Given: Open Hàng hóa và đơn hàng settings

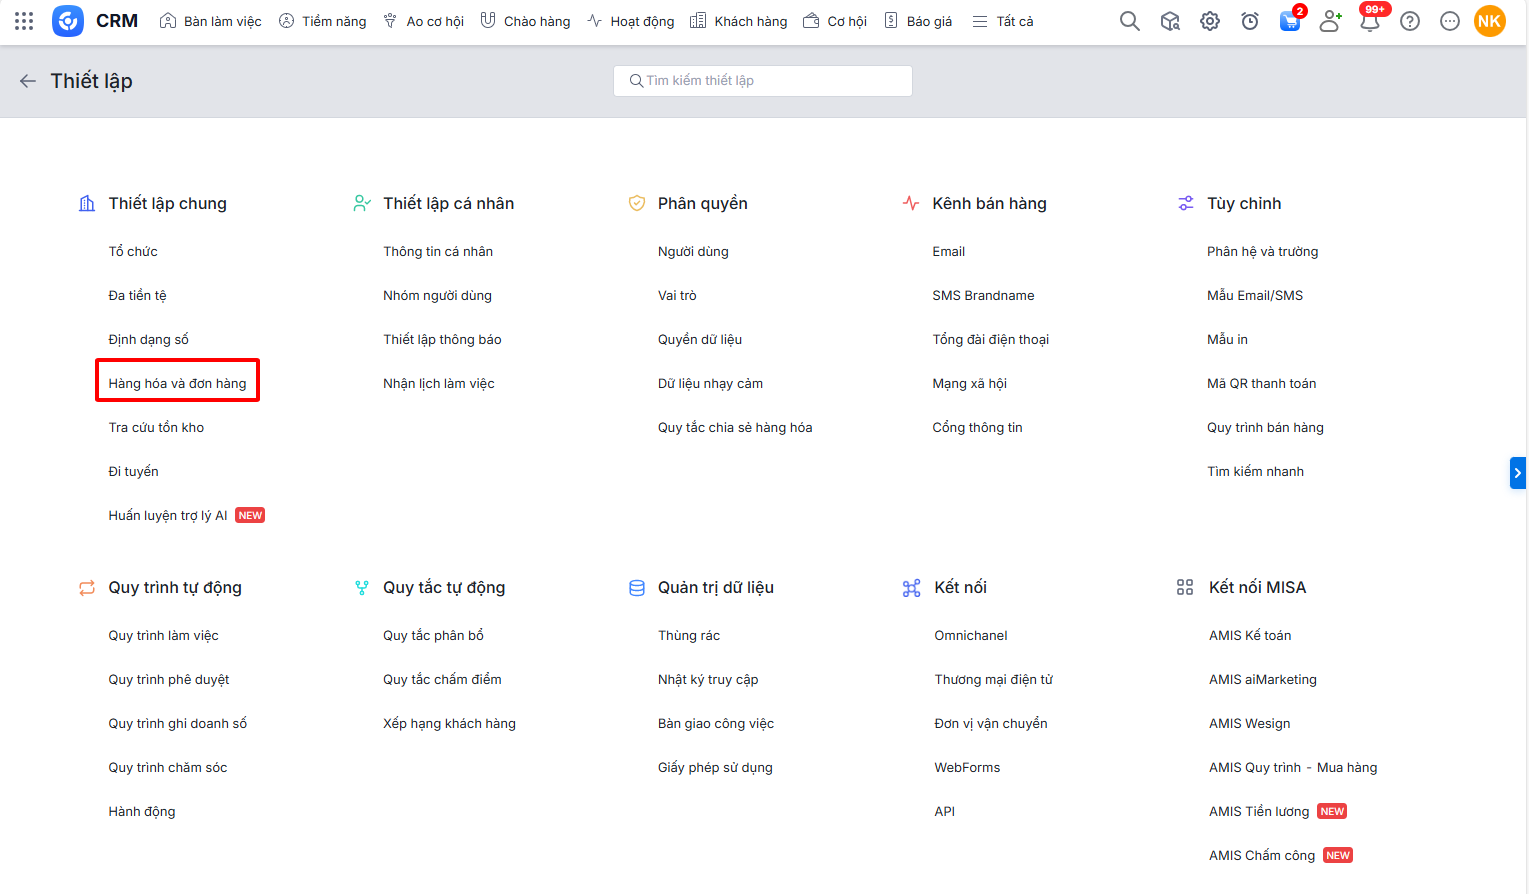Looking at the screenshot, I should tap(177, 383).
